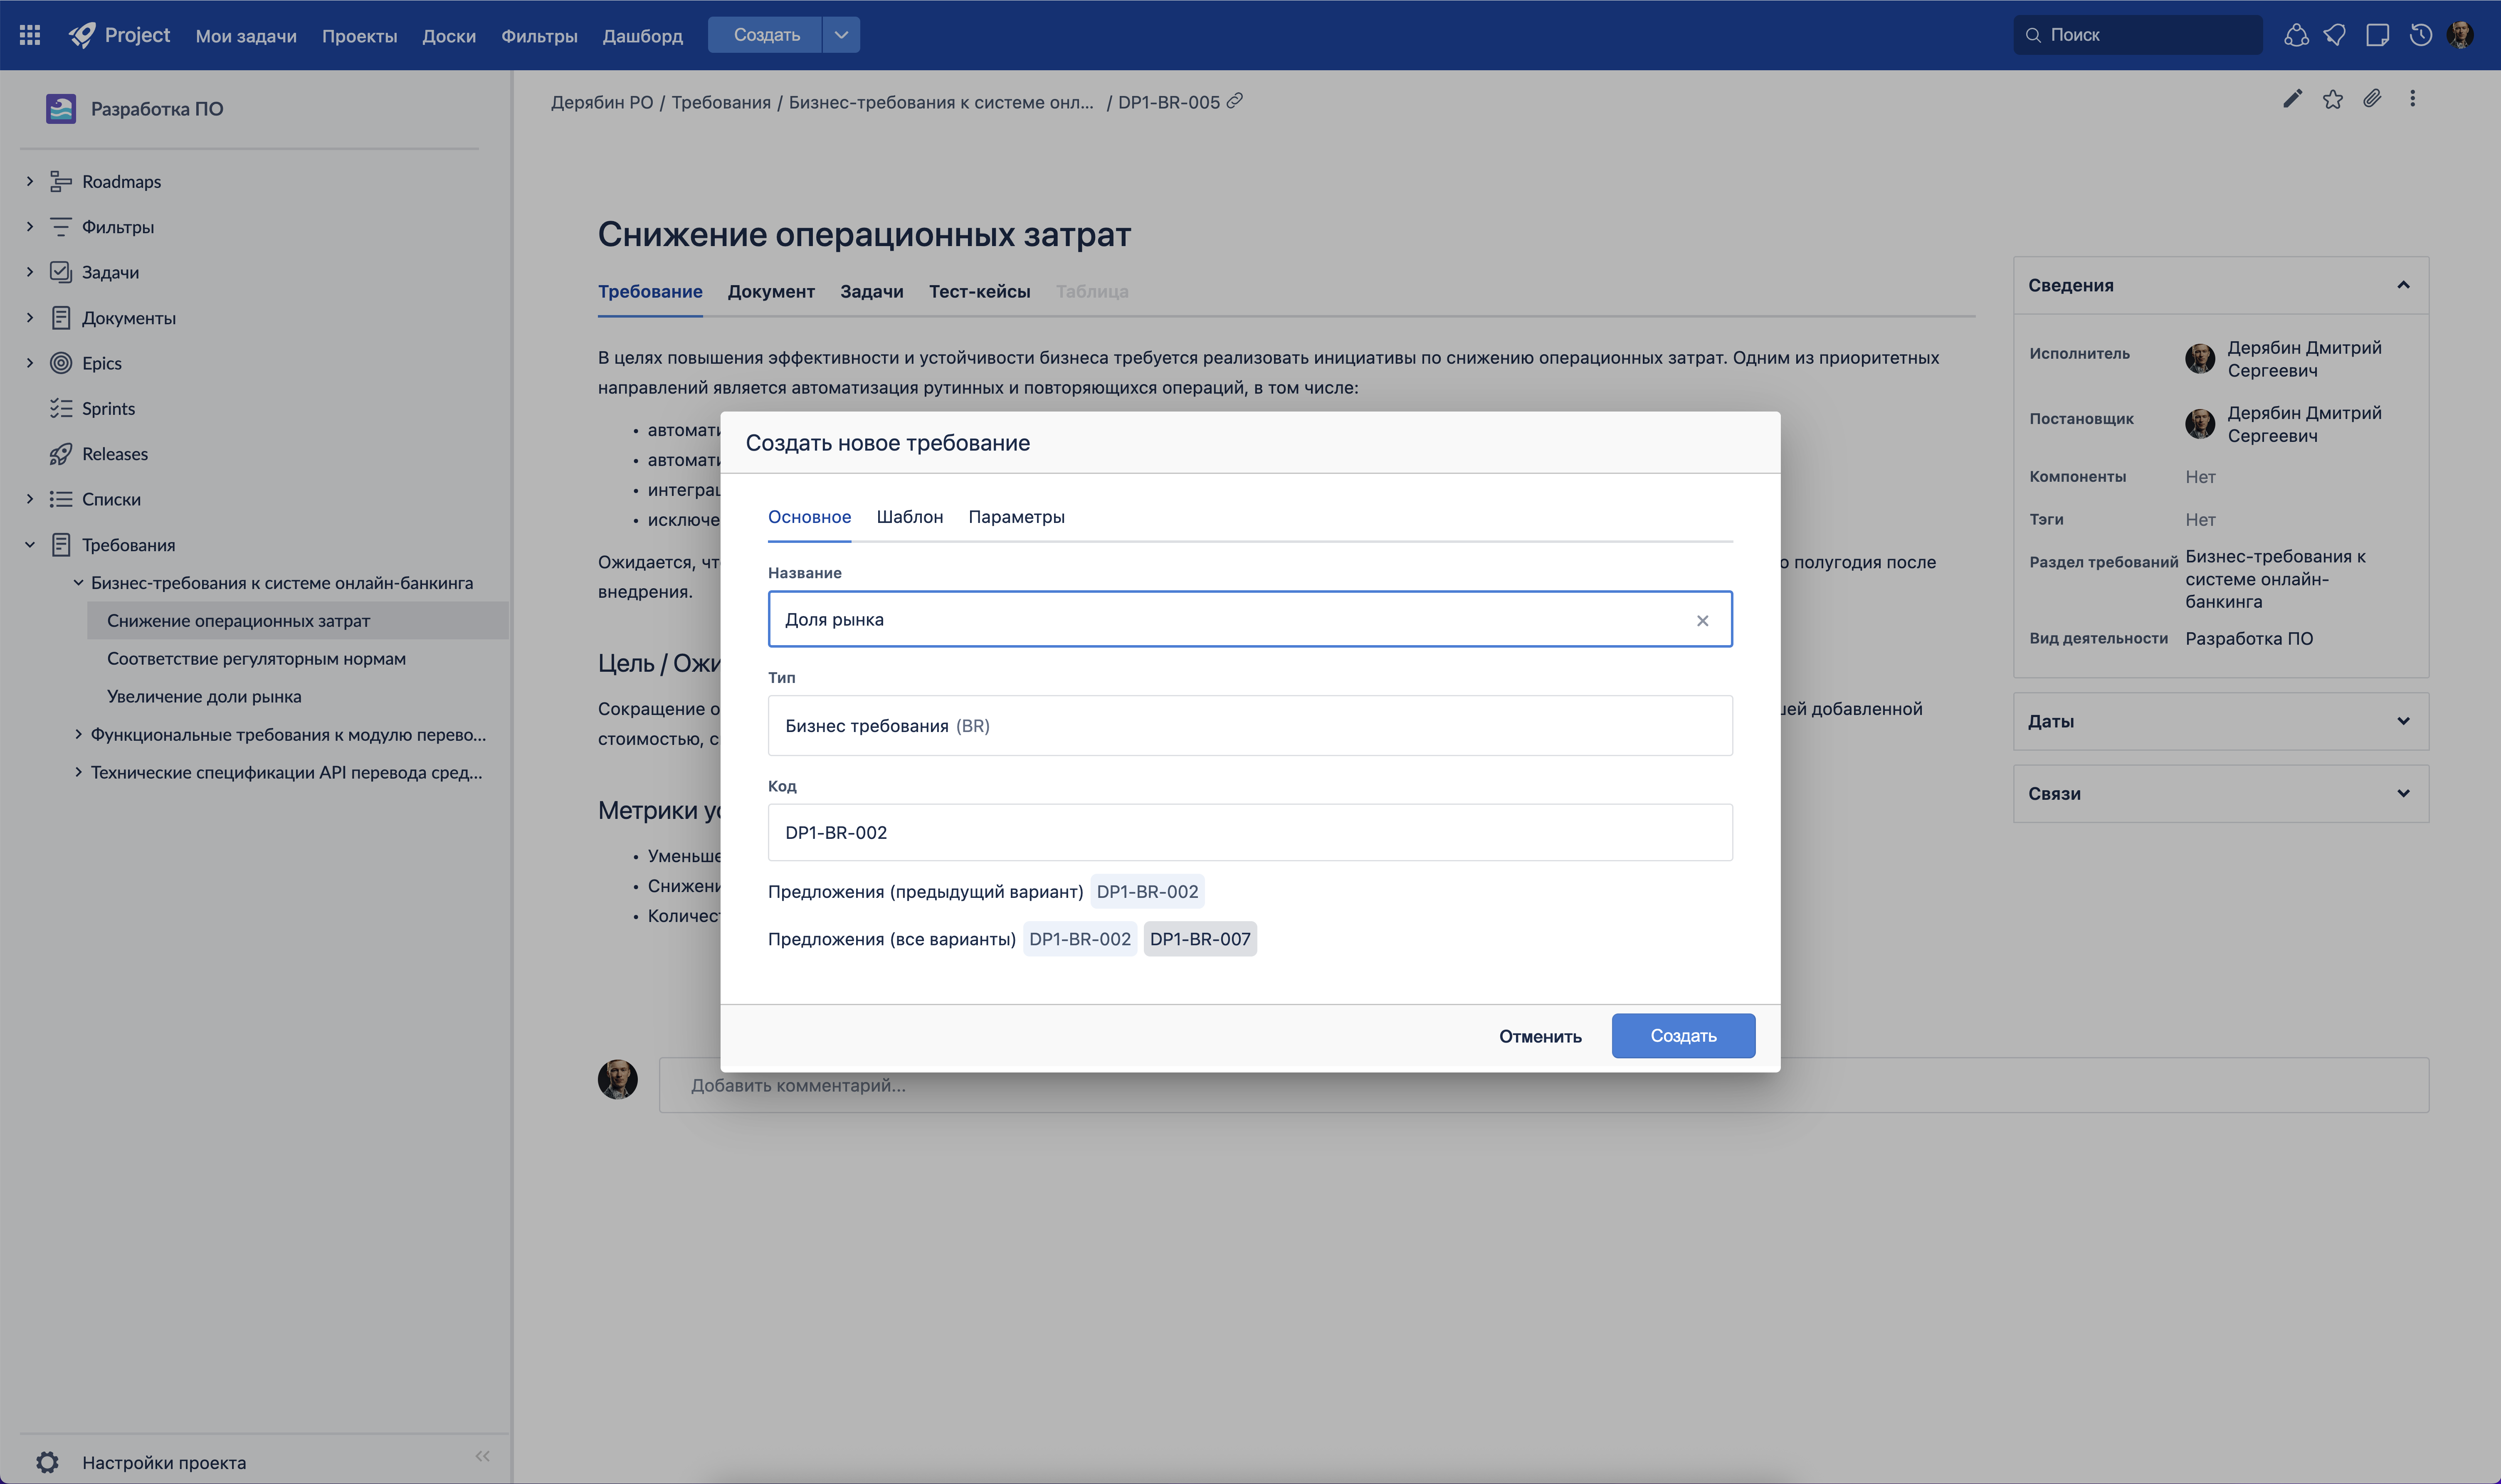Pick the DP1-BR-007 suggestion chip

[1200, 939]
